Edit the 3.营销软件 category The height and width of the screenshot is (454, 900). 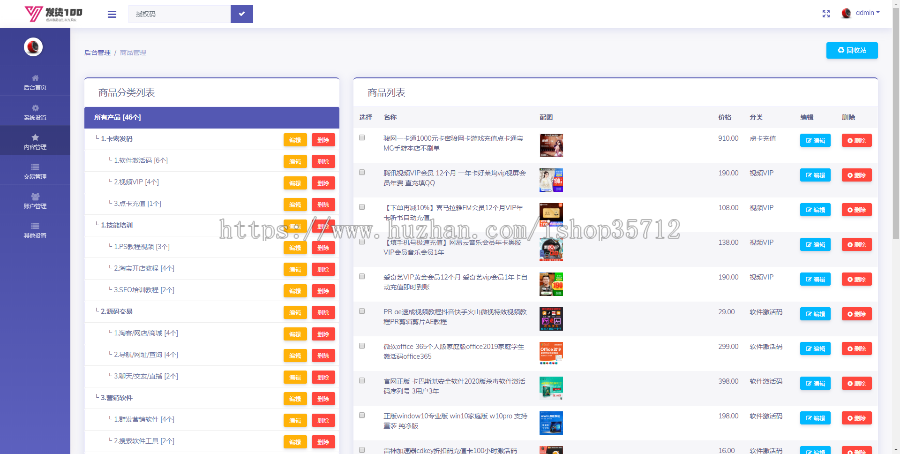tap(295, 398)
